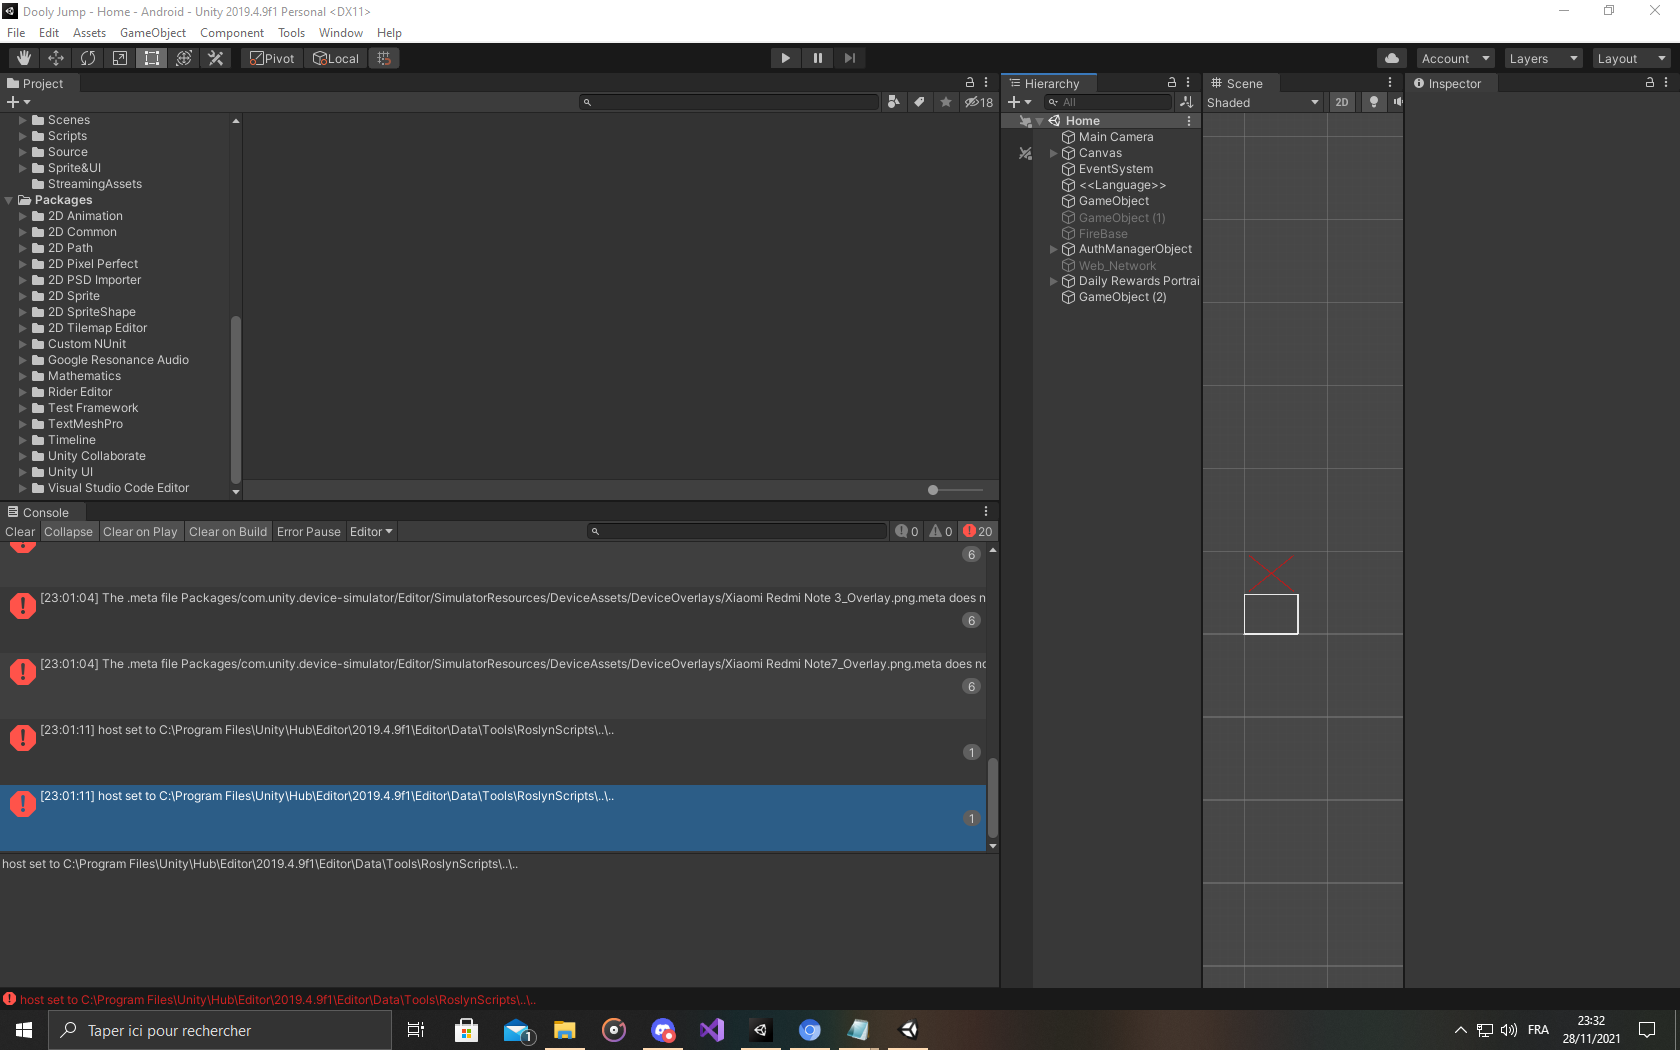Toggle info message filter in Console
The height and width of the screenshot is (1050, 1680).
pos(907,532)
